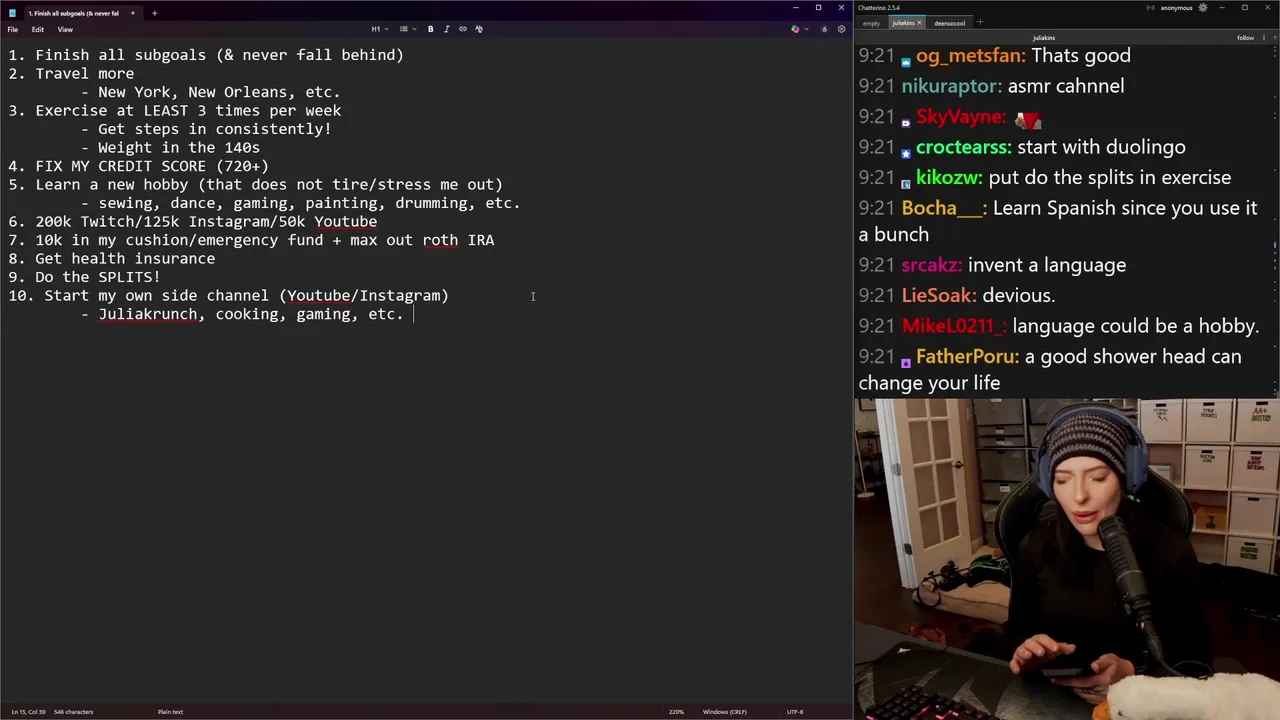The image size is (1280, 720).
Task: Click the badge next to croctearss
Action: pyautogui.click(x=906, y=154)
